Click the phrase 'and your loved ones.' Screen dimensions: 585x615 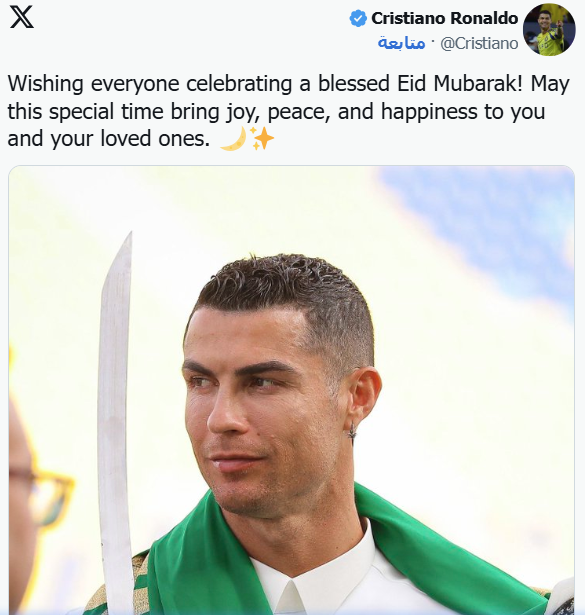click(109, 139)
